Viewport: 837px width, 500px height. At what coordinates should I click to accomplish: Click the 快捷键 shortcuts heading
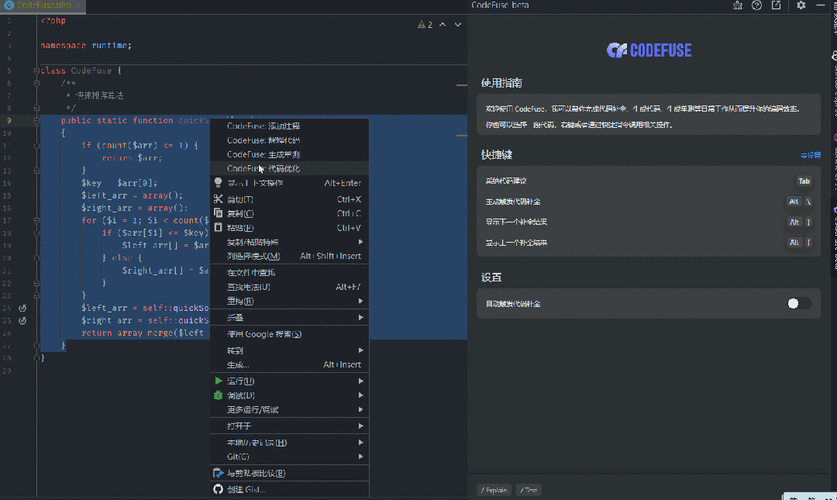[496, 155]
